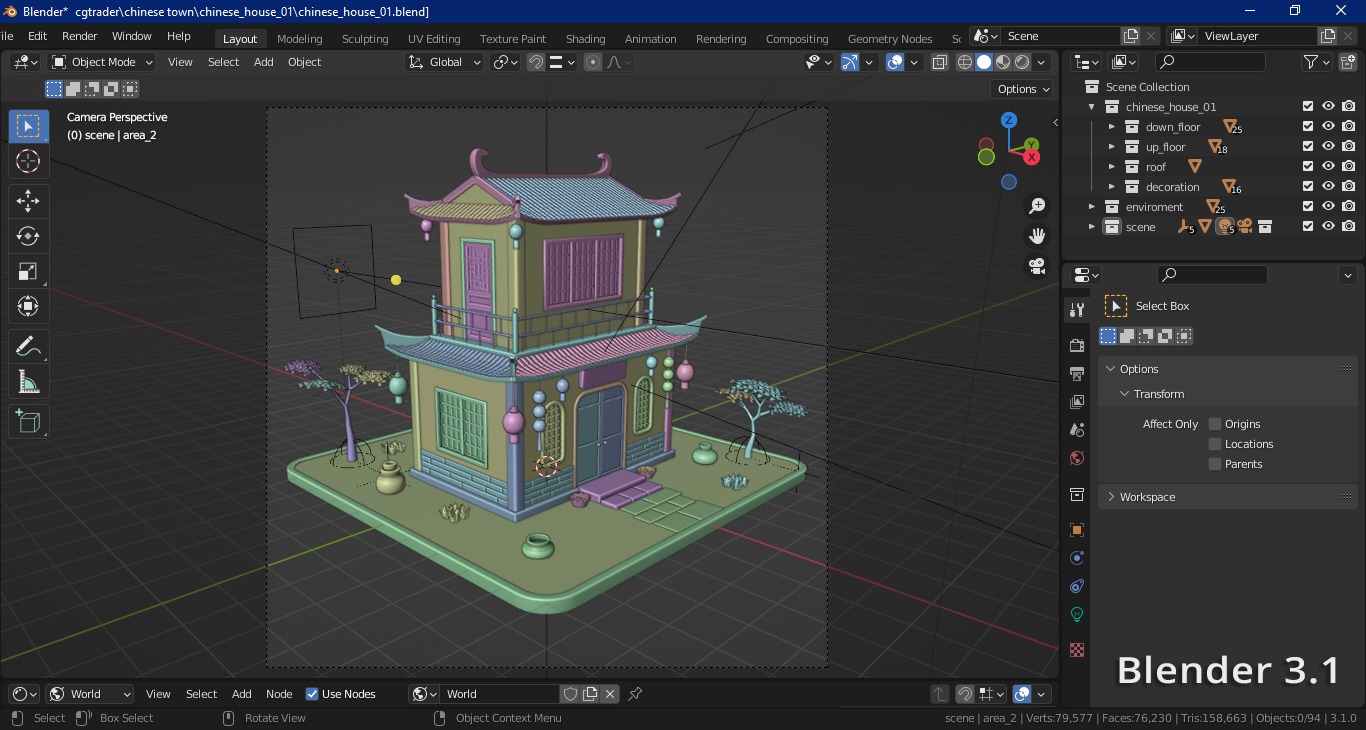Viewport: 1366px width, 730px height.
Task: Click the pan hand icon in the viewport
Action: [1037, 236]
